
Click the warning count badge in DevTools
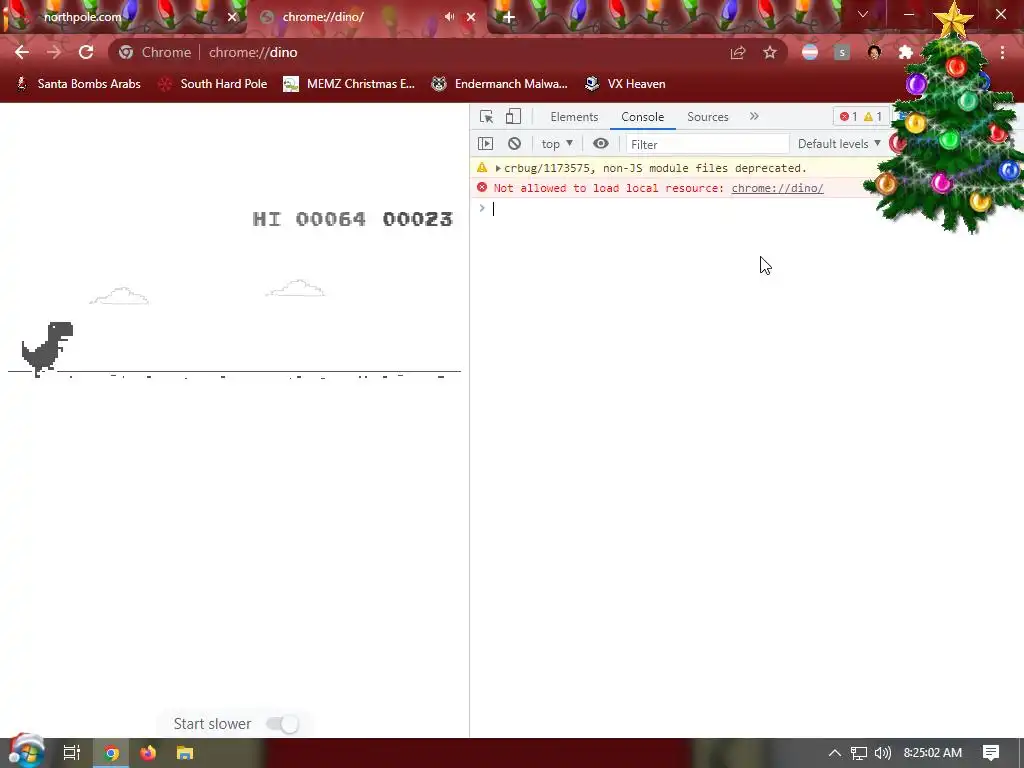(872, 116)
